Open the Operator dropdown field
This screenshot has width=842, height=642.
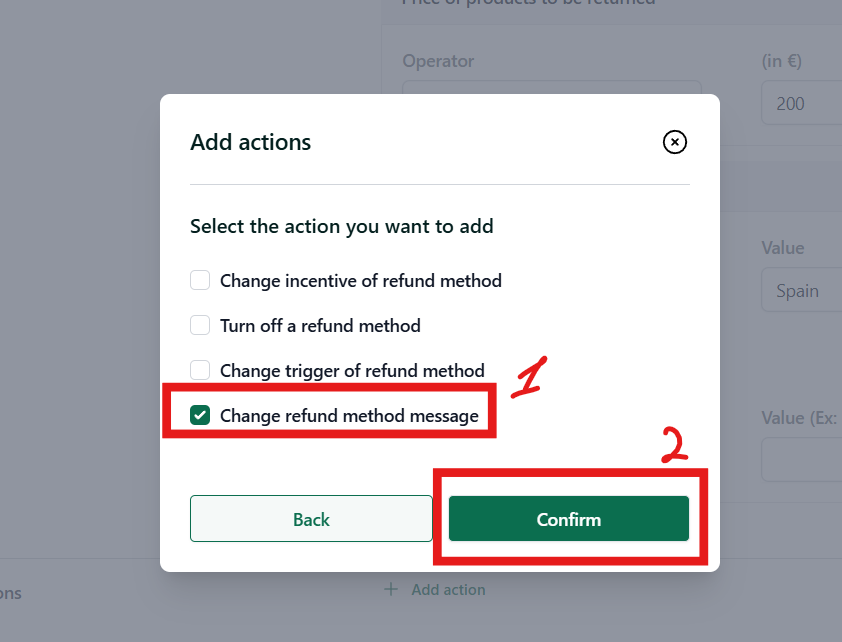tap(552, 87)
